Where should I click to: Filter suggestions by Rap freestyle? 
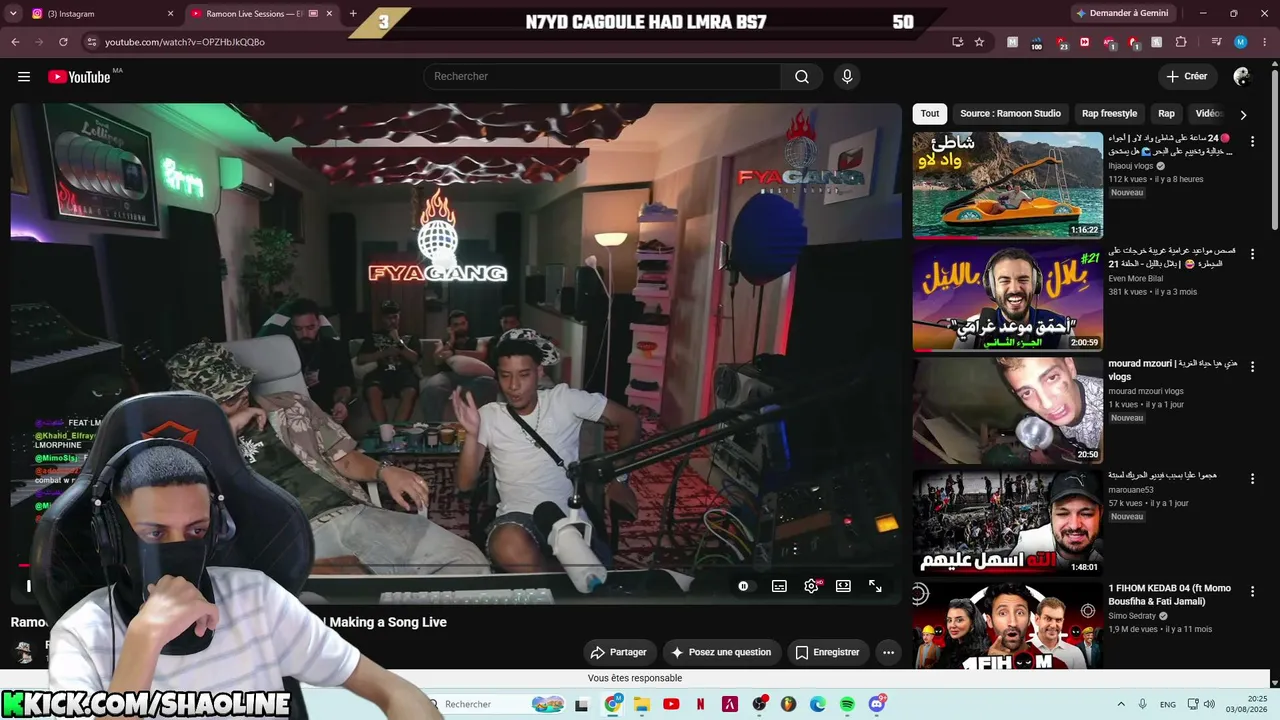coord(1109,114)
